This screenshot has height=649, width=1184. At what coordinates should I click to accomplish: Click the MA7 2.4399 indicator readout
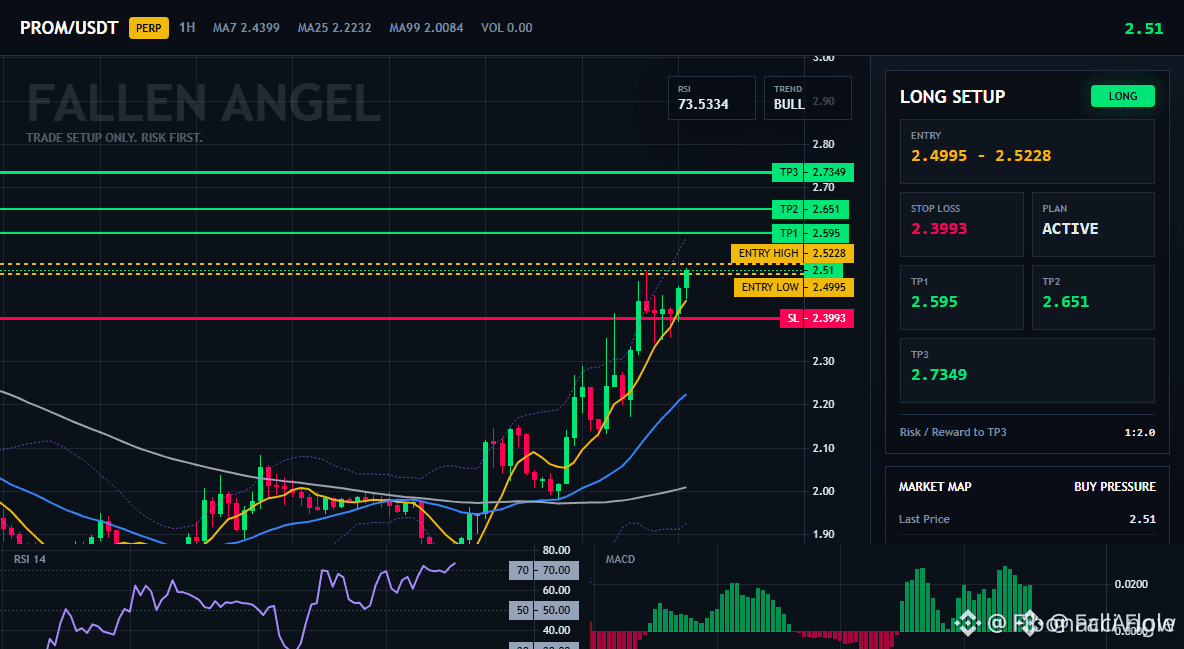point(246,27)
